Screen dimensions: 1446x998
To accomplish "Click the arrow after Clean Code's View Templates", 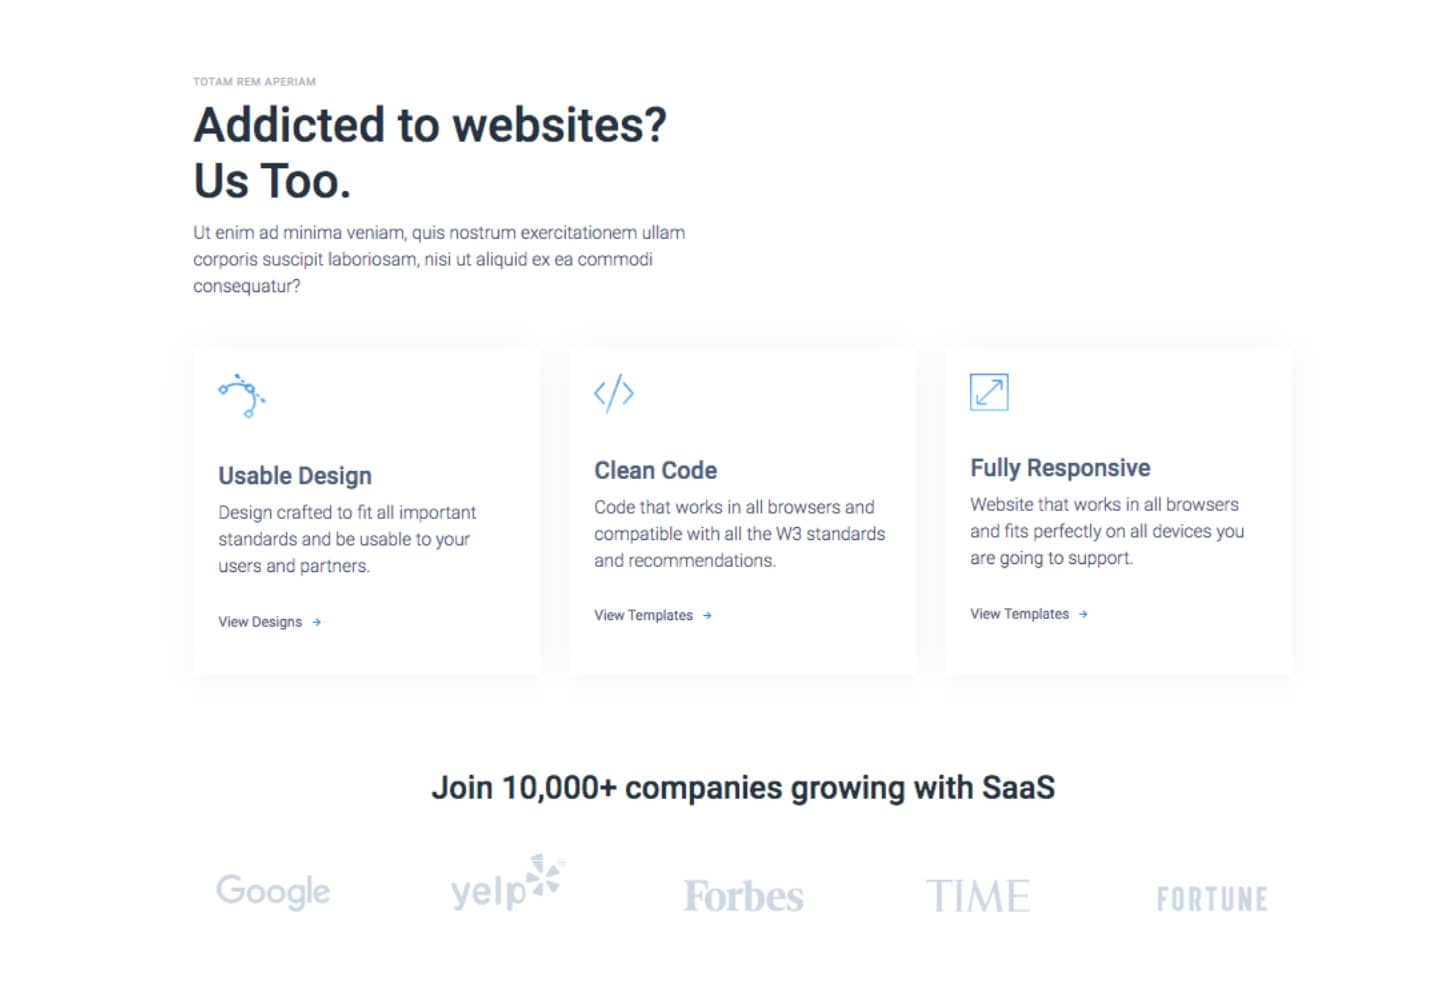I will (707, 615).
